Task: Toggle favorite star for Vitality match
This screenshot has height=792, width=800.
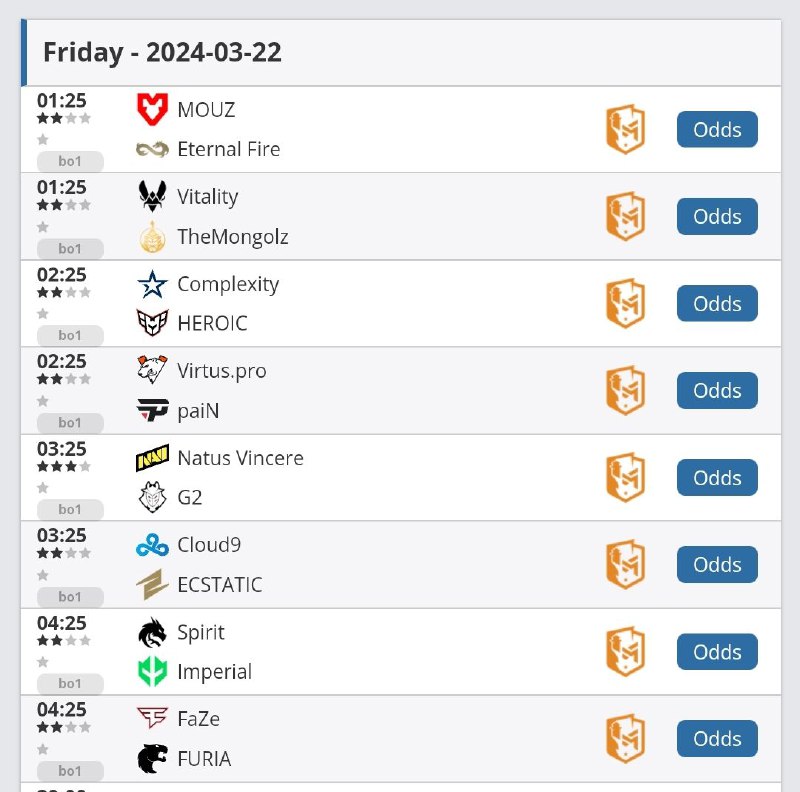Action: click(43, 227)
